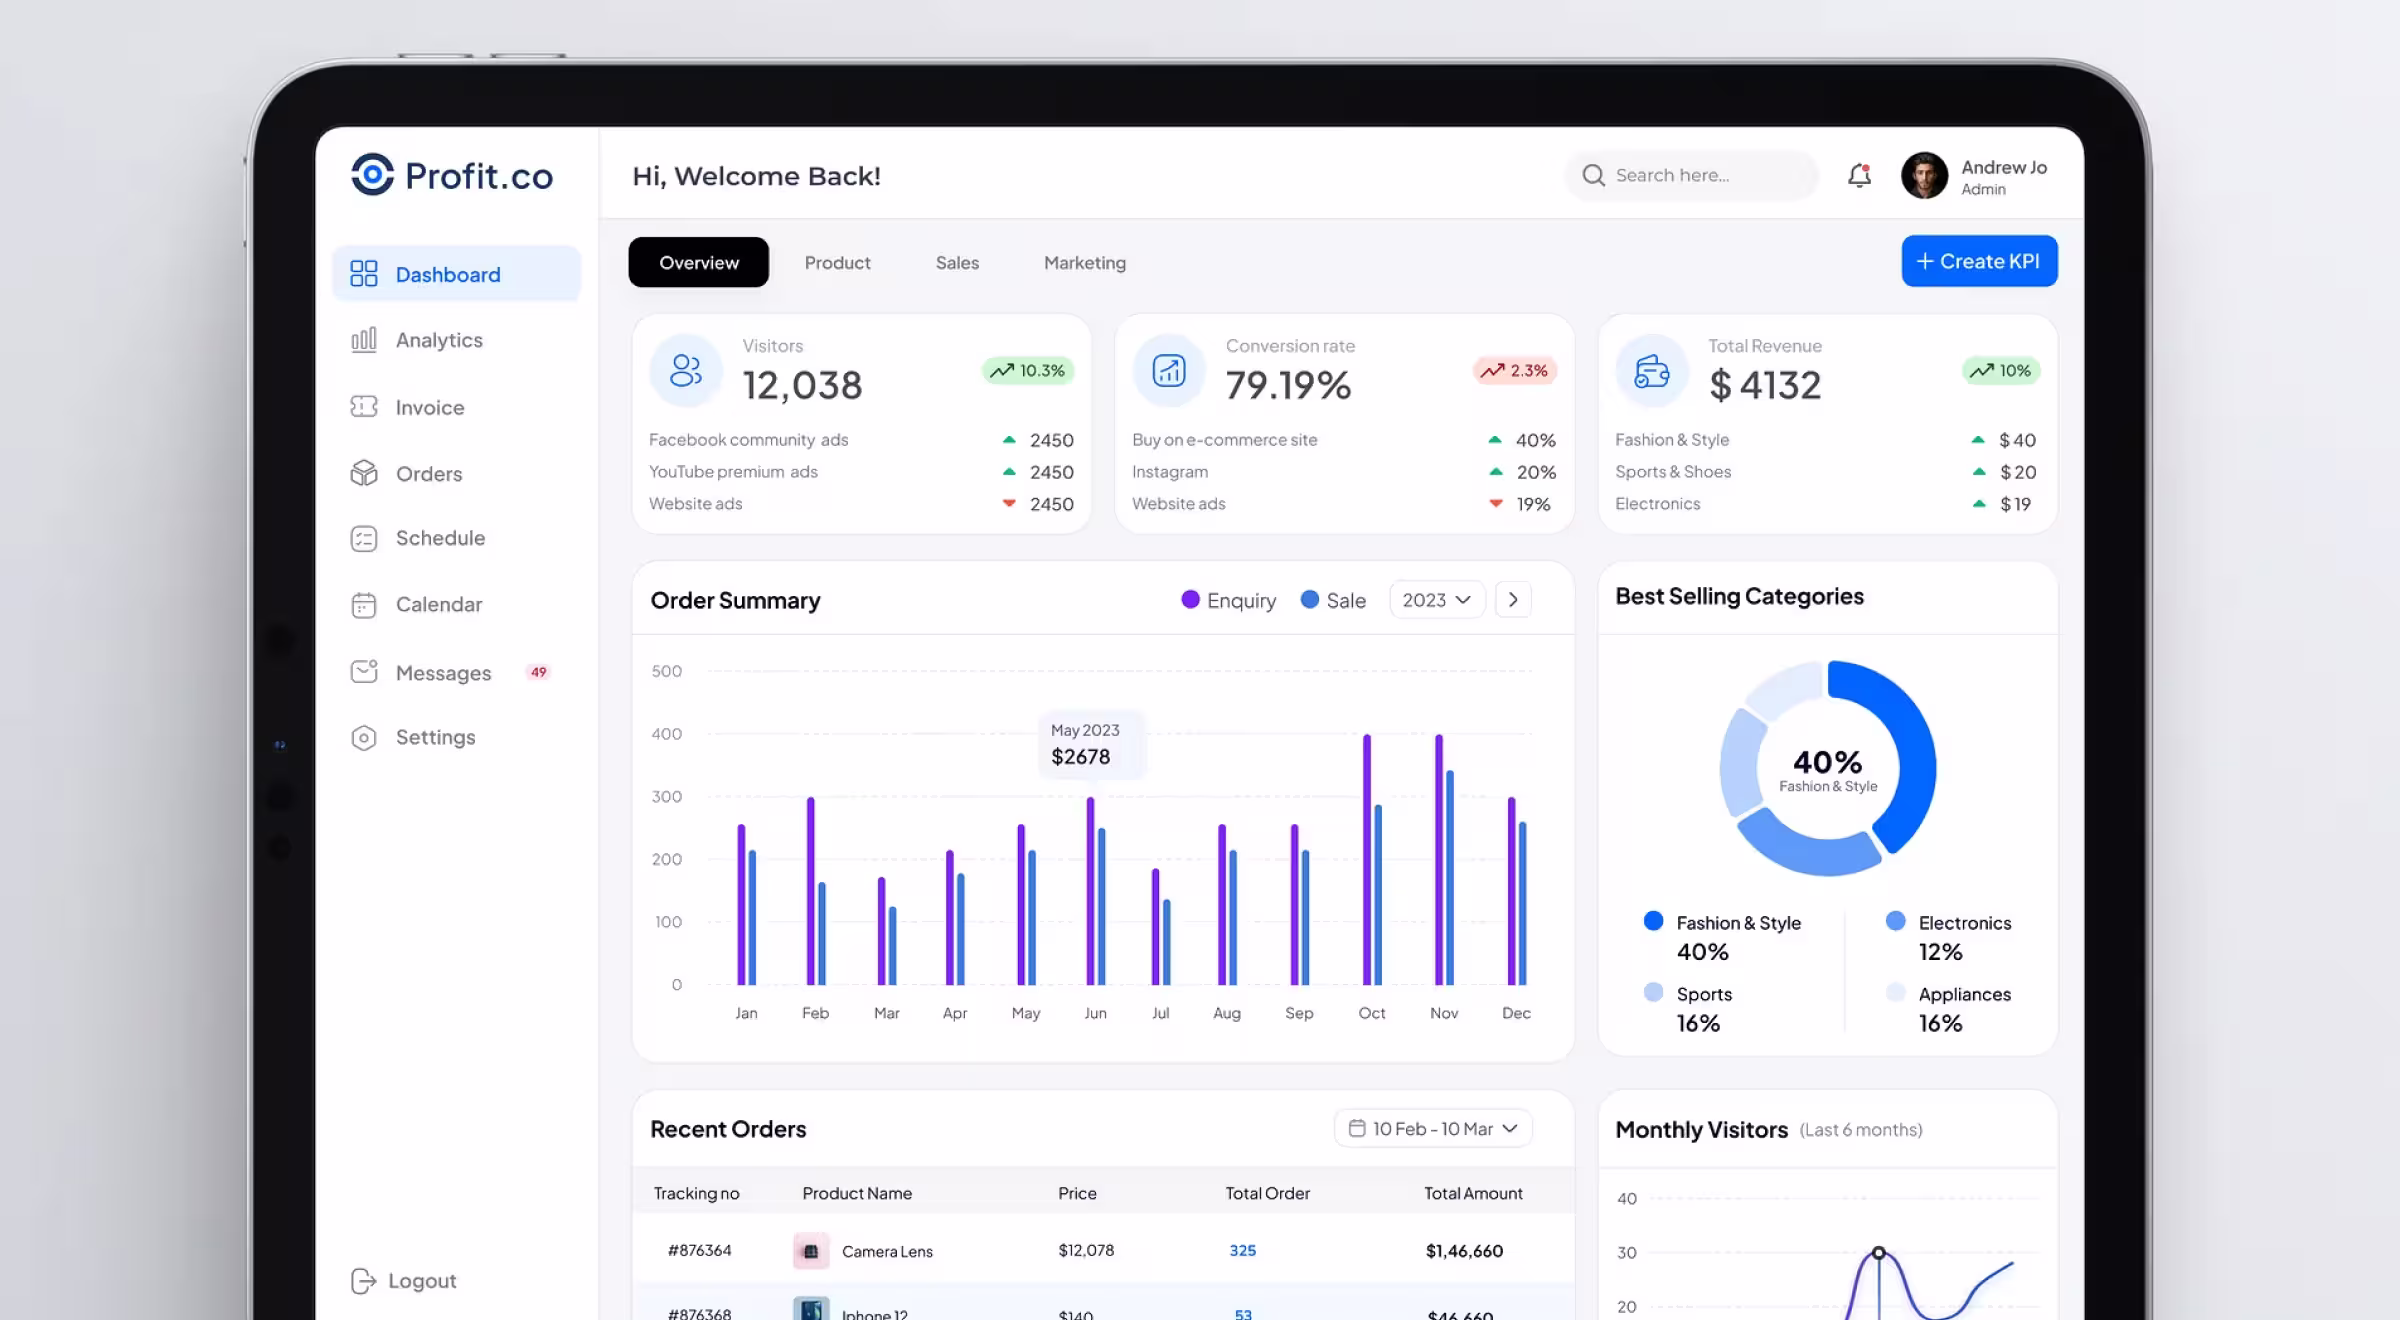Image resolution: width=2400 pixels, height=1320 pixels.
Task: Click the 2.3% conversion trend badge
Action: point(1514,370)
